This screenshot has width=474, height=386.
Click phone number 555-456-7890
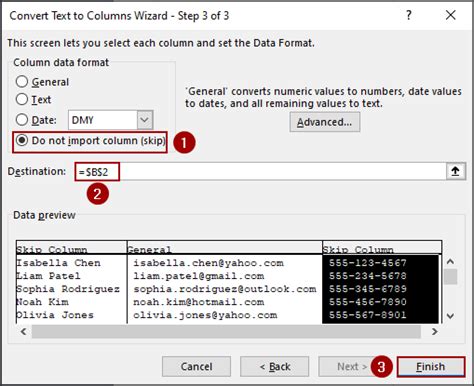tap(368, 302)
